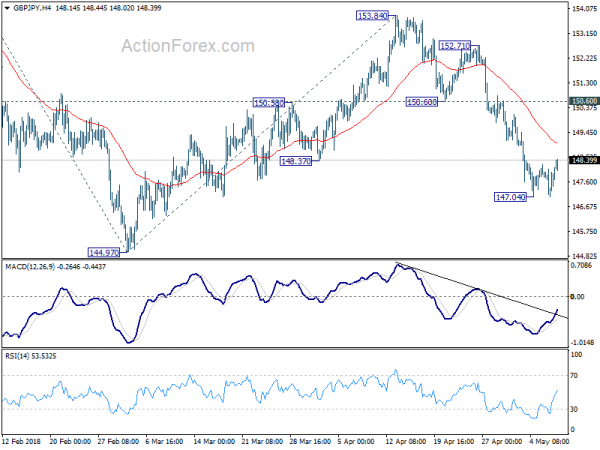This screenshot has width=600, height=450.
Task: Click the 145.750 price axis value
Action: coord(584,232)
